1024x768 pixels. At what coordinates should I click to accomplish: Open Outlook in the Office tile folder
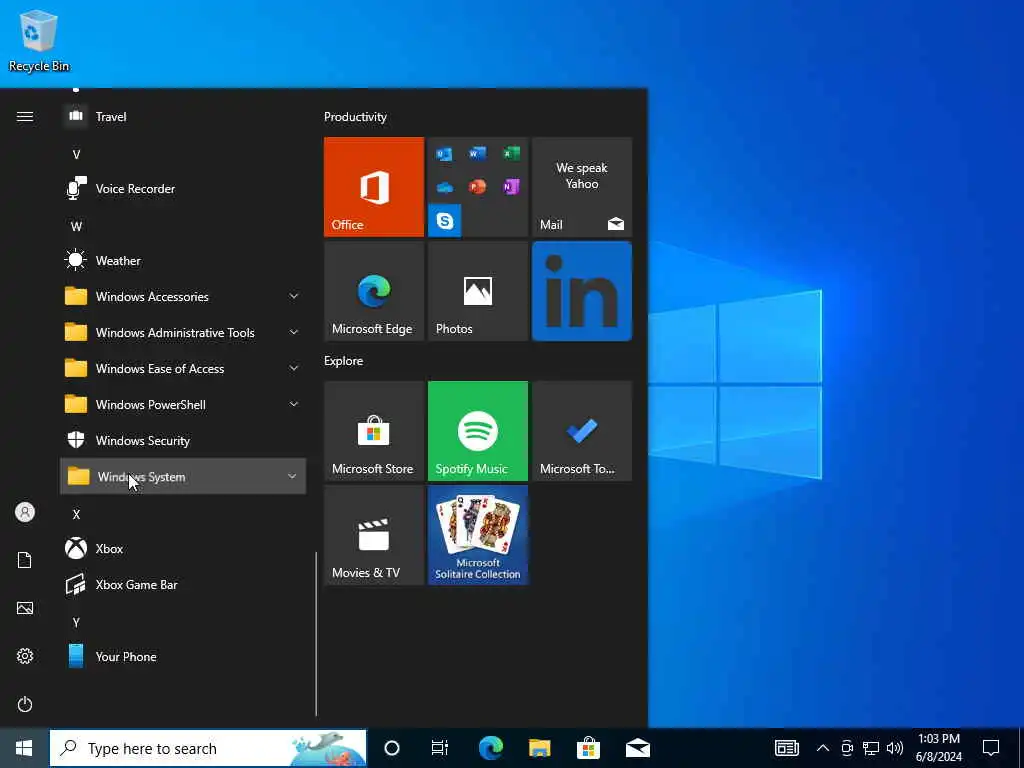pyautogui.click(x=444, y=154)
